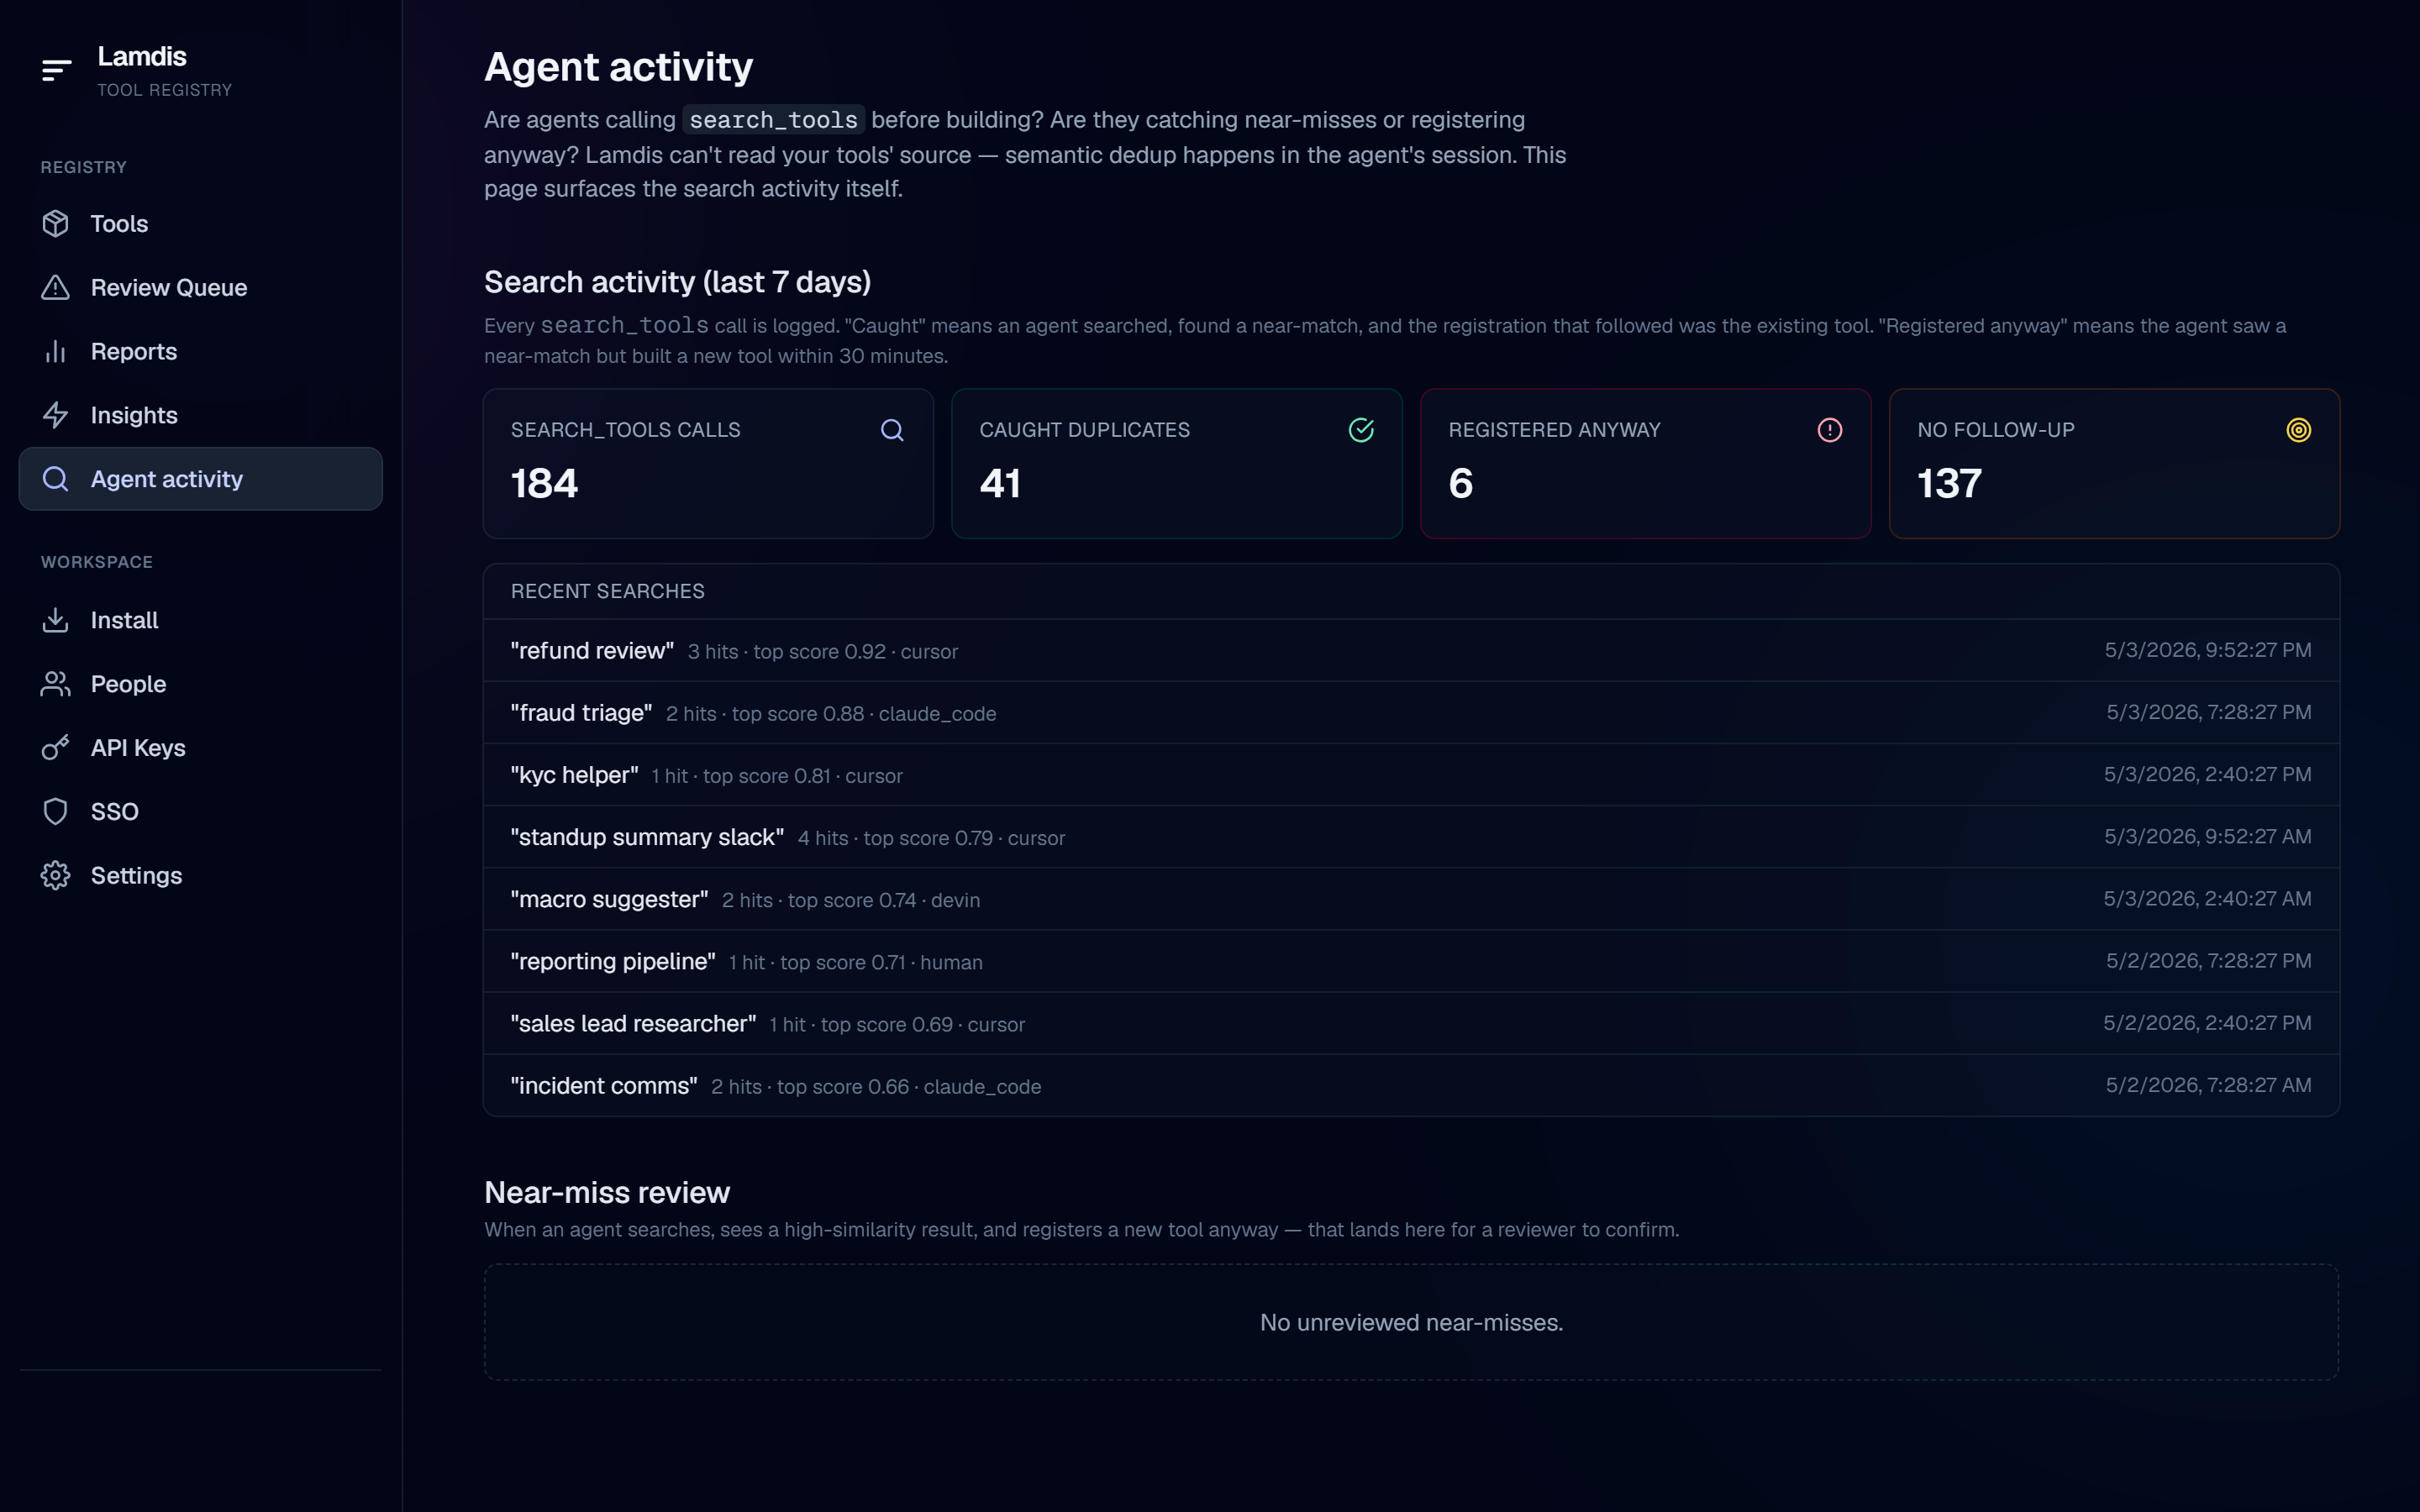
Task: Click the REGISTERED ANYWAY card label
Action: 1554,430
